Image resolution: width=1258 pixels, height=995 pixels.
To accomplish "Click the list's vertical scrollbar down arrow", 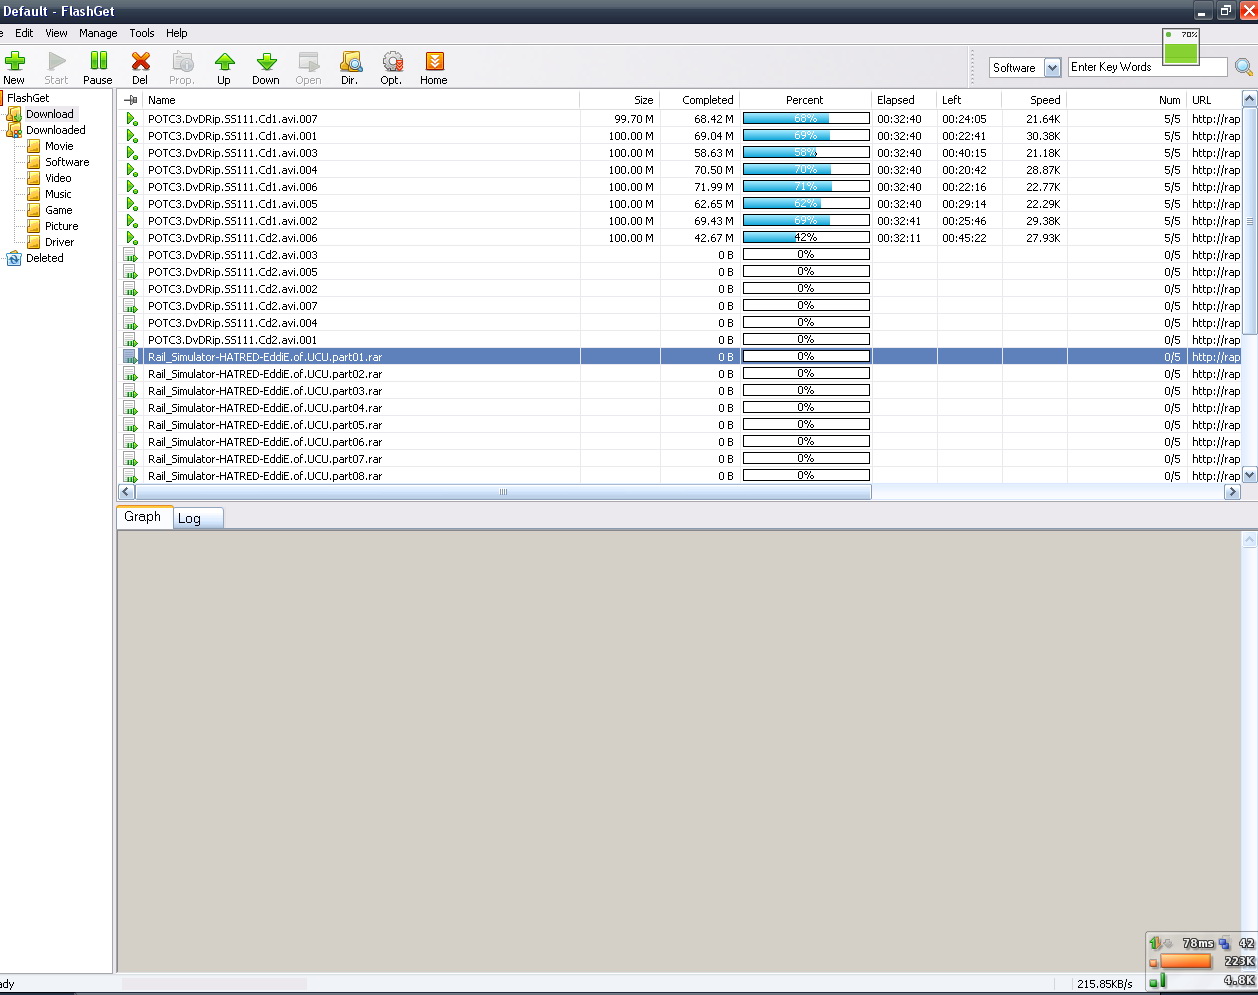I will (x=1249, y=475).
